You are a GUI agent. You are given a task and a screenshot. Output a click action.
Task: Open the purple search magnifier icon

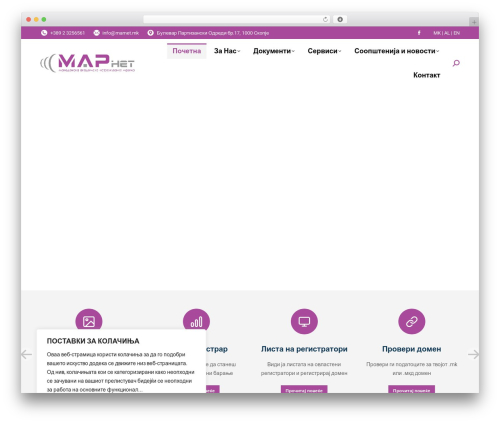(456, 63)
